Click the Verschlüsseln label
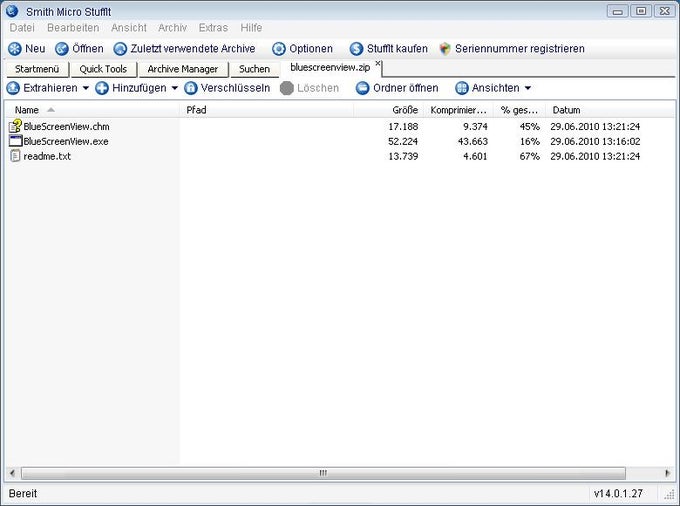Viewport: 680px width, 506px height. click(x=235, y=88)
